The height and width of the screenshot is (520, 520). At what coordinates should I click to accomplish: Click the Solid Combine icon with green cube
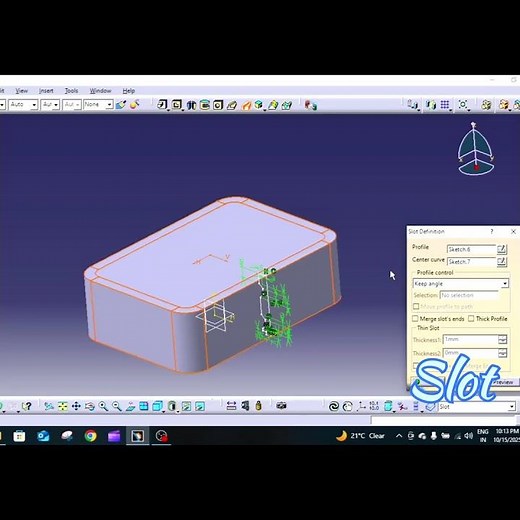click(259, 105)
